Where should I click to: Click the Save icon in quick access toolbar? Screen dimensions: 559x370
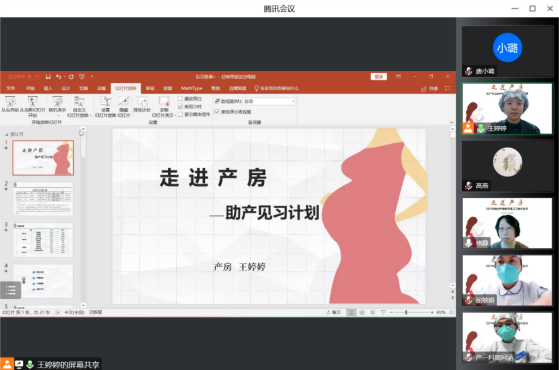[48, 77]
